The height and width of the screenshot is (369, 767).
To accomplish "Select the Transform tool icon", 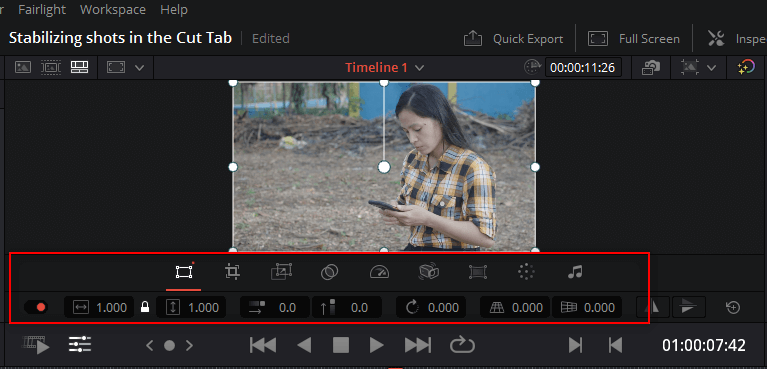I will tap(183, 272).
